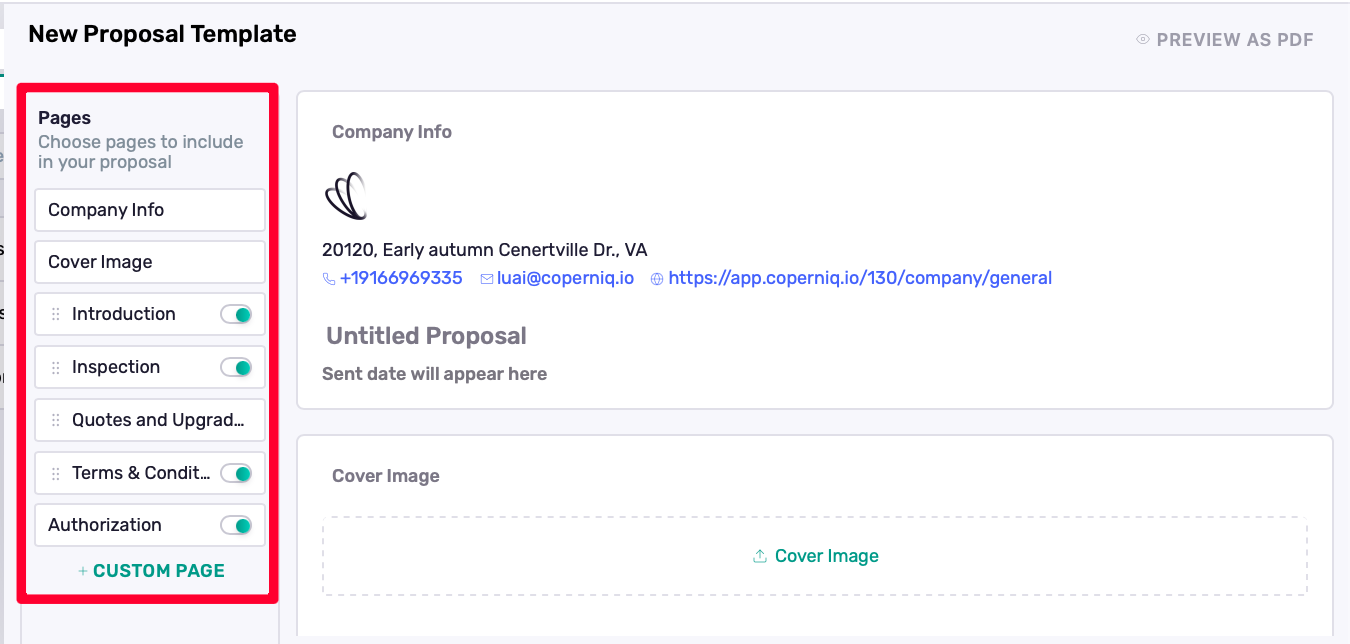The image size is (1350, 644).
Task: Click the Quotes and Upgrades drag handle
Action: [56, 421]
